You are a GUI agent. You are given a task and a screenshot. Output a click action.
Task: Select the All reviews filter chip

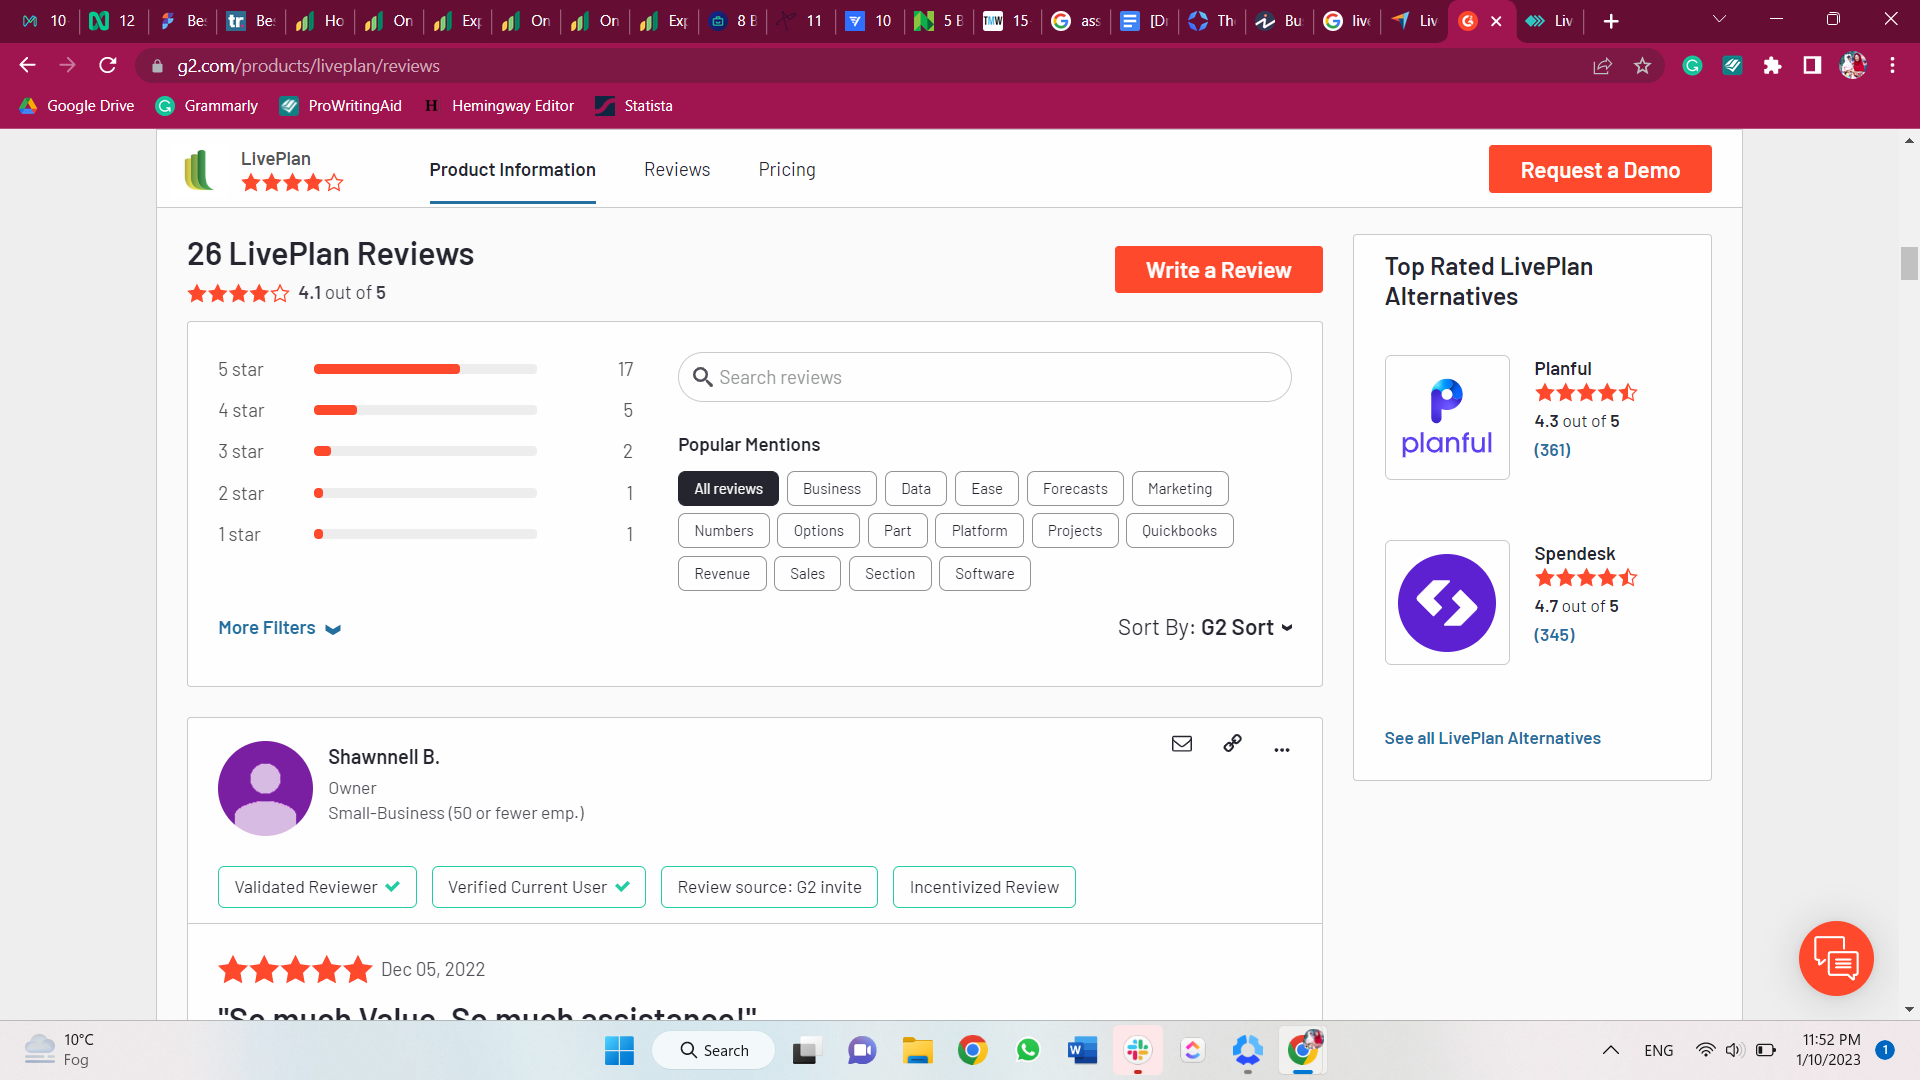click(728, 489)
